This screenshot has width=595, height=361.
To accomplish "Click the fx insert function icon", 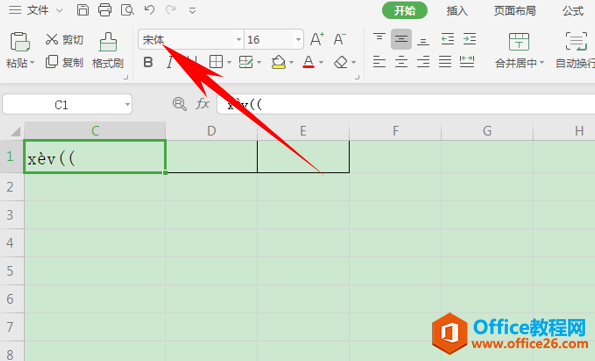I will point(202,104).
